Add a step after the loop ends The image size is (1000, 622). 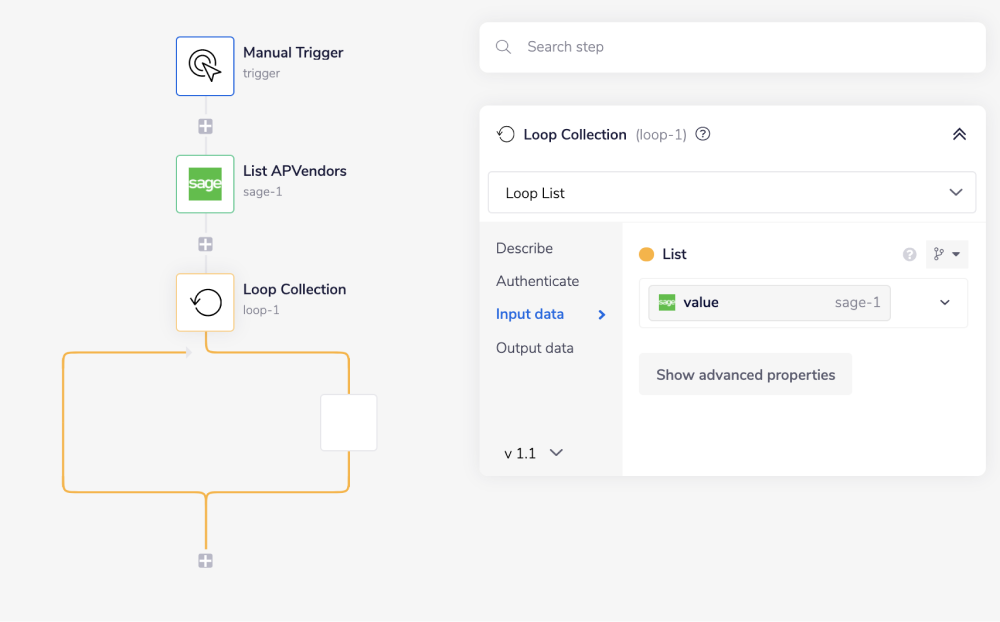(205, 561)
